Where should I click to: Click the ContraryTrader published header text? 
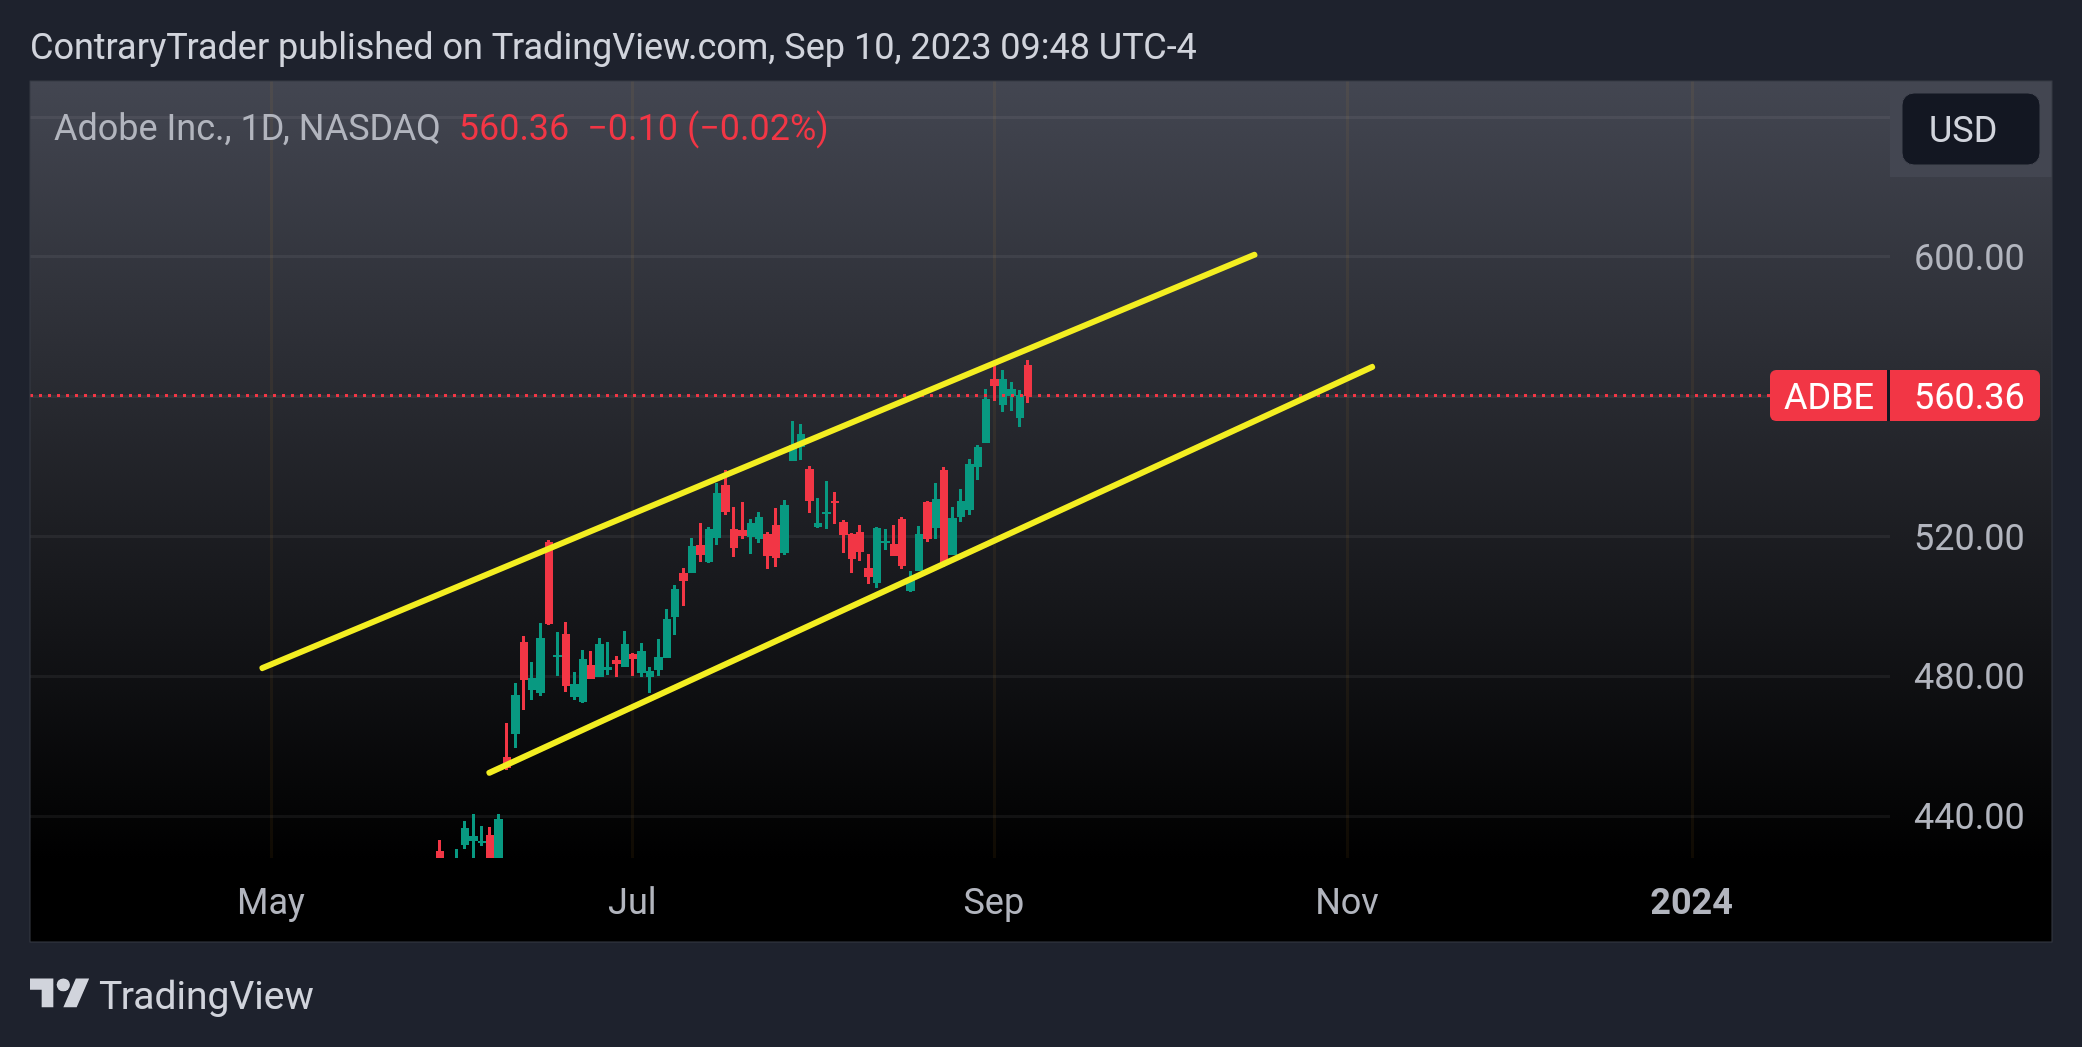tap(613, 47)
